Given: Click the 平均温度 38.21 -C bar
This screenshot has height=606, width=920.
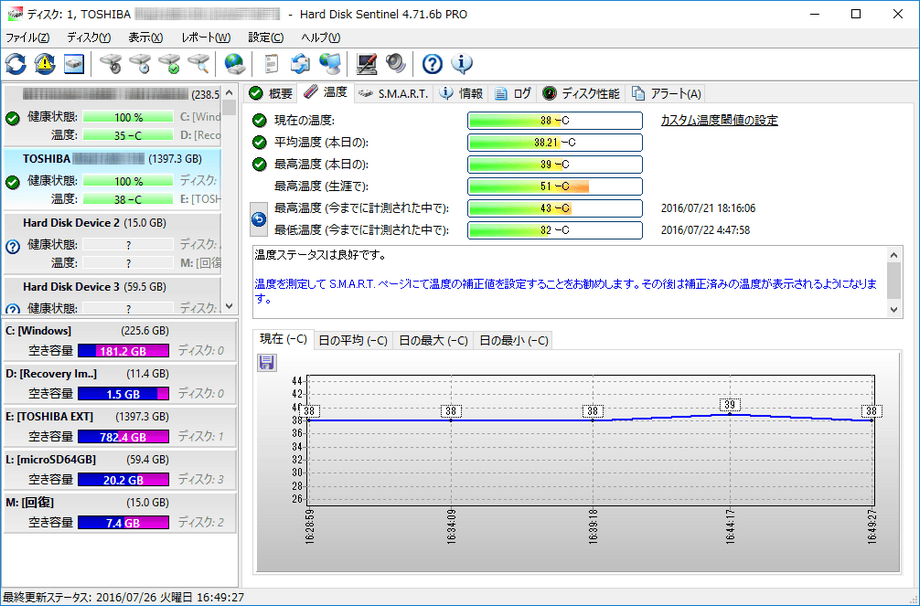Looking at the screenshot, I should 554,143.
